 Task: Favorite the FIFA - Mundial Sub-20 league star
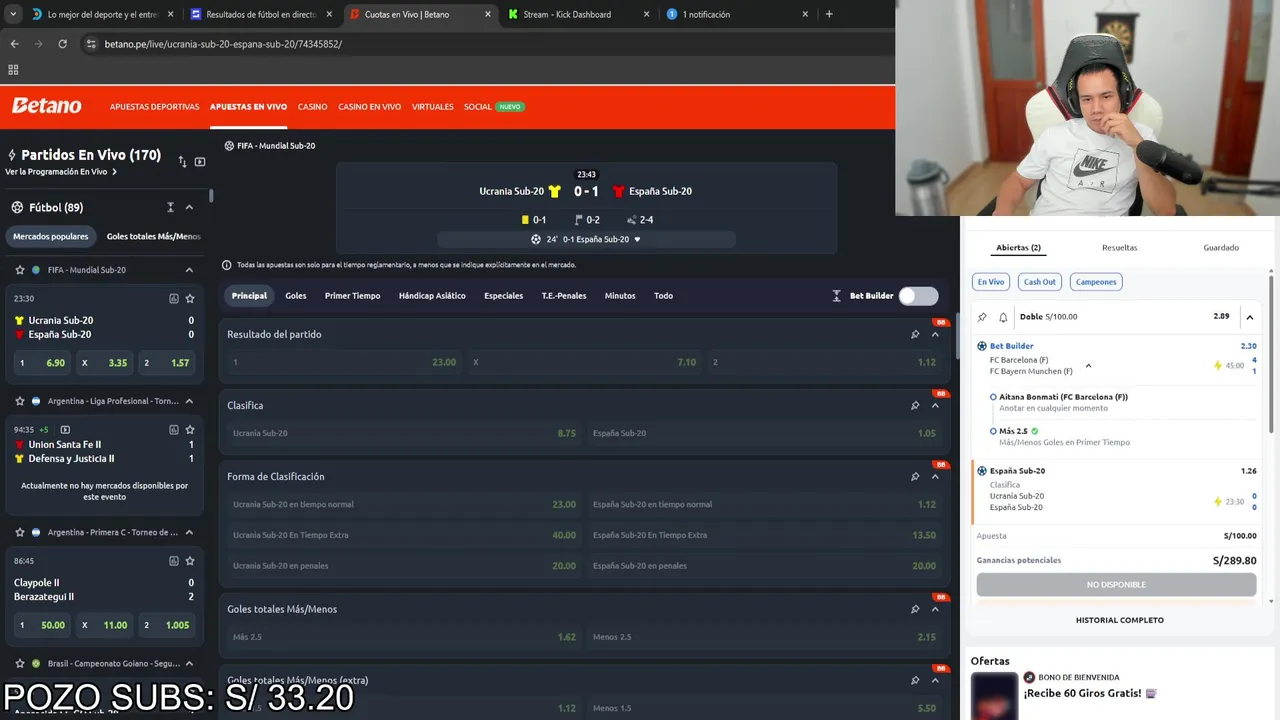point(20,270)
